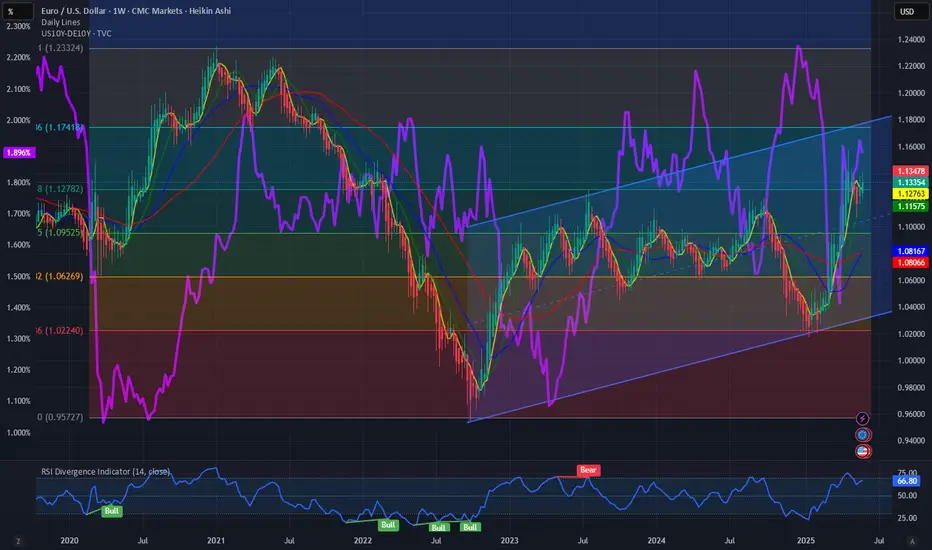Click the 1.08066 red price label
The width and height of the screenshot is (932, 550).
pyautogui.click(x=911, y=262)
